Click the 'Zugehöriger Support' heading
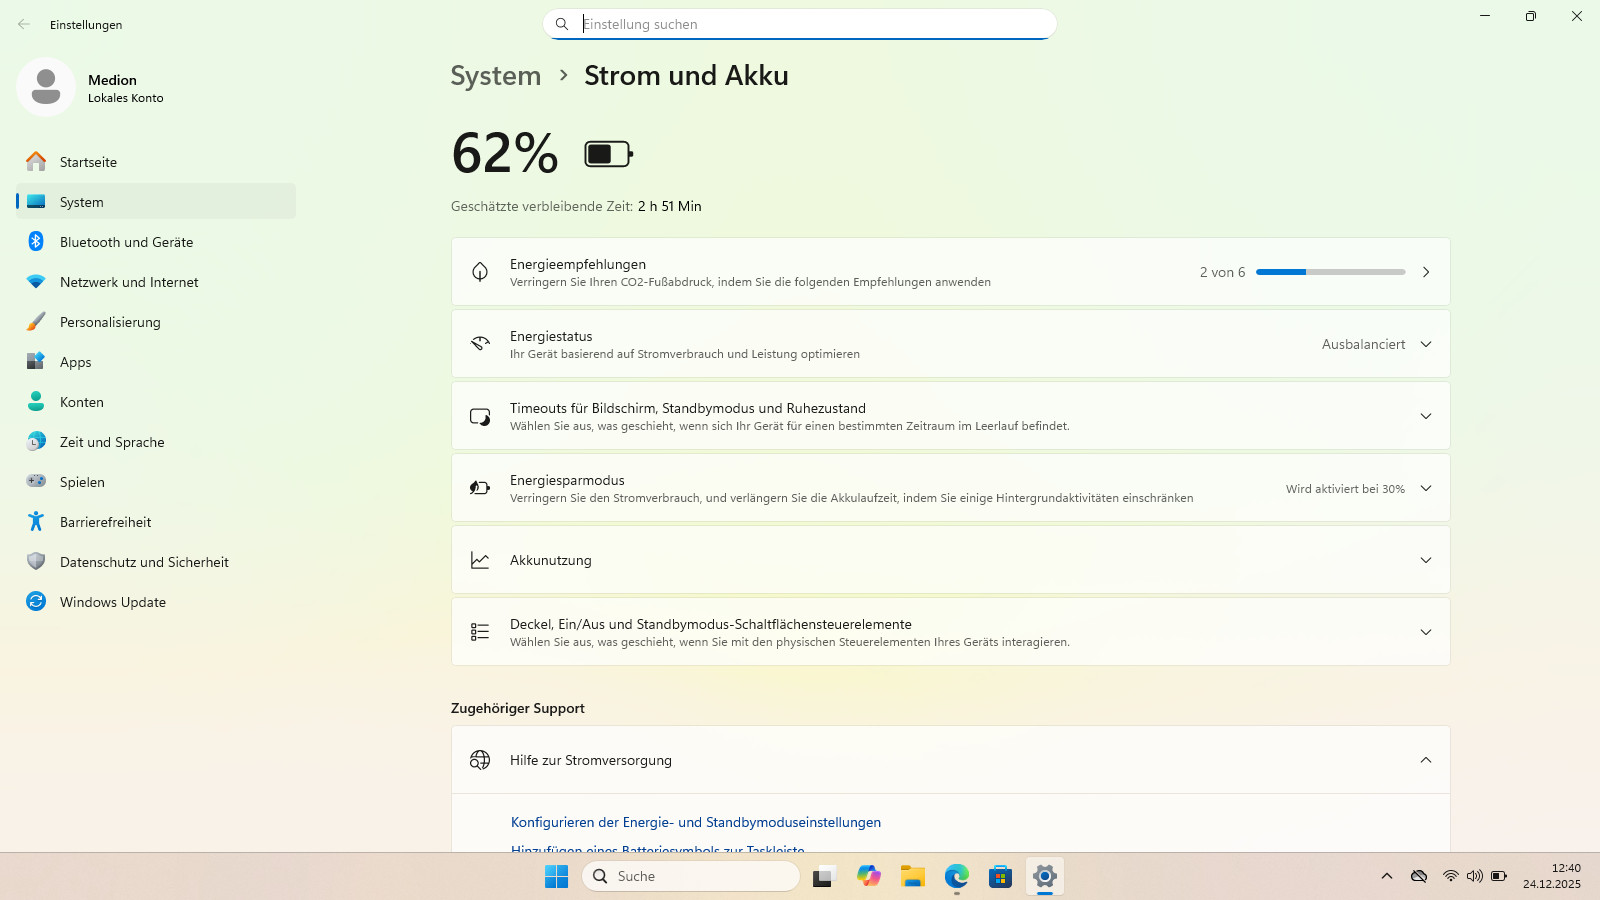Image resolution: width=1600 pixels, height=900 pixels. 518,708
